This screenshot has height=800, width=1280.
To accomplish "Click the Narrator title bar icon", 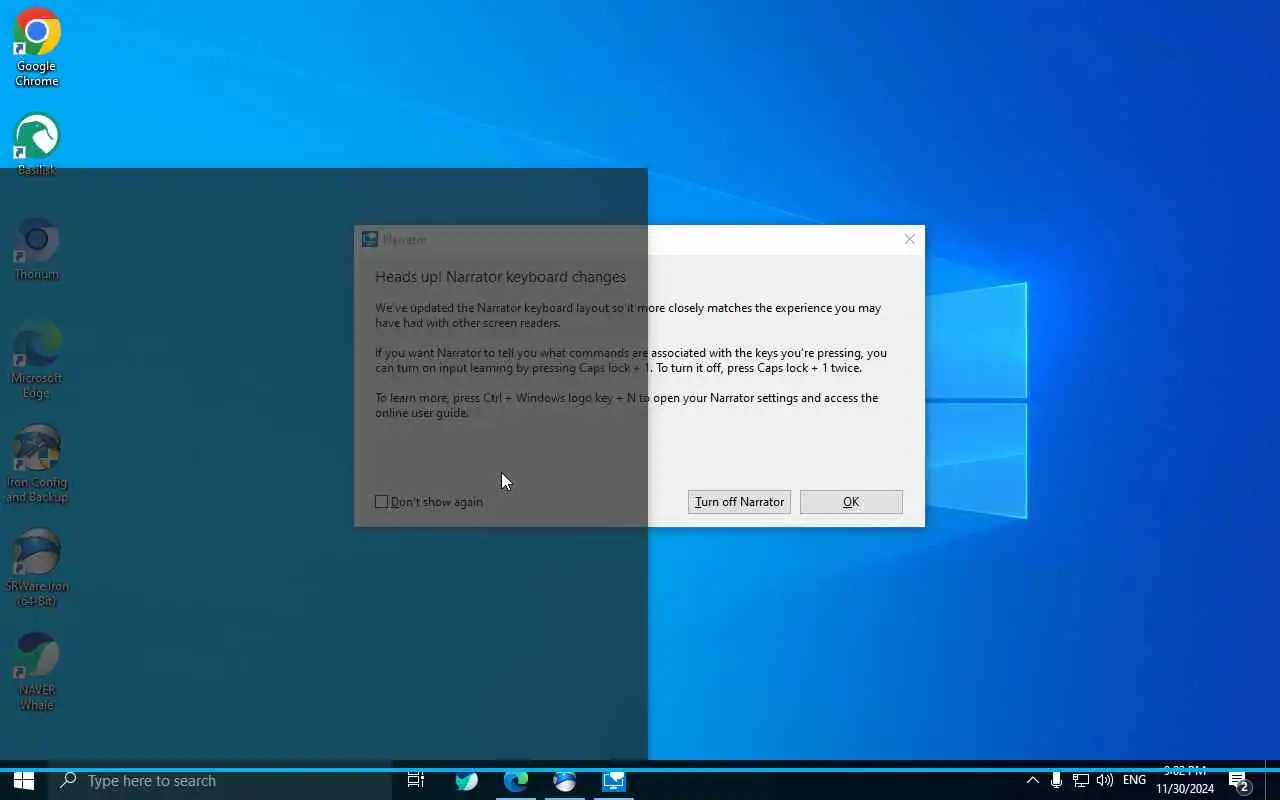I will click(x=370, y=239).
